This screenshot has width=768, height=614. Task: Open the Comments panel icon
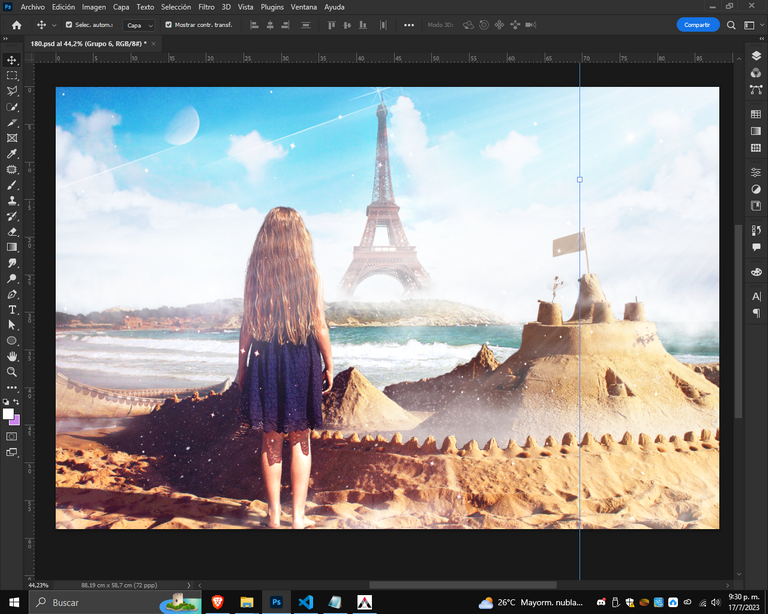tap(756, 247)
